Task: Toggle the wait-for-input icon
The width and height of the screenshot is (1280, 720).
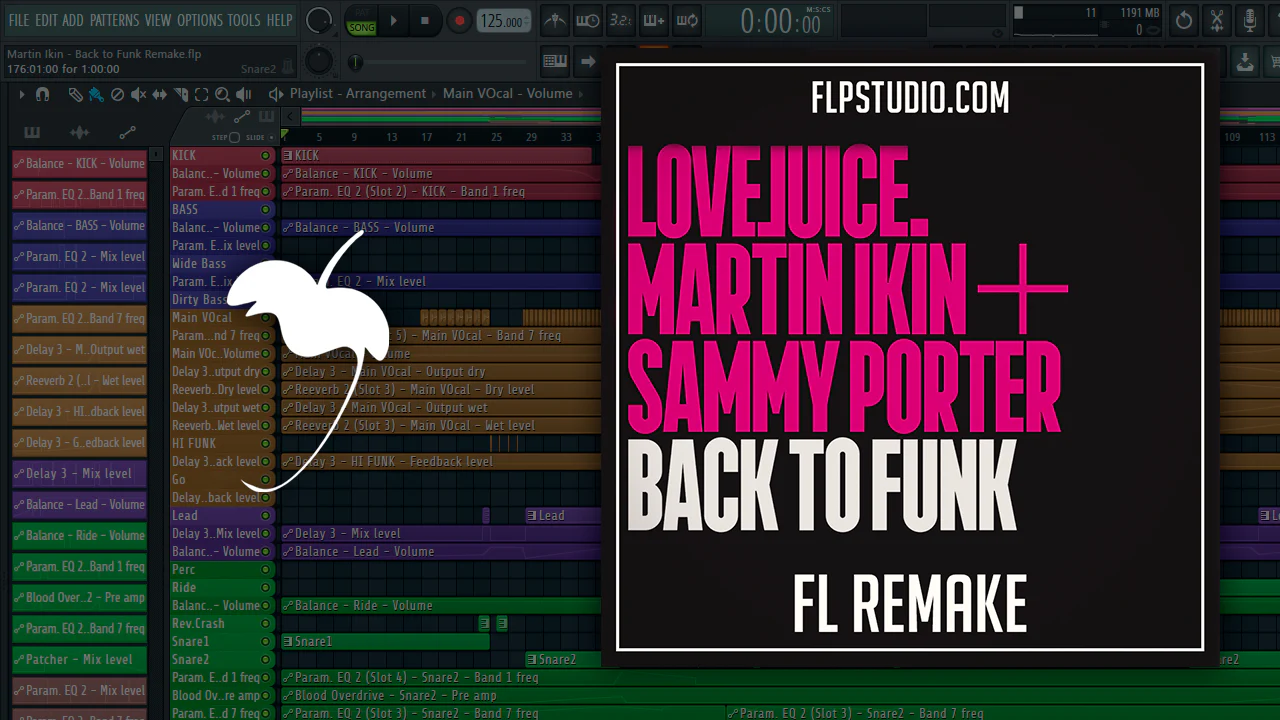Action: 588,20
